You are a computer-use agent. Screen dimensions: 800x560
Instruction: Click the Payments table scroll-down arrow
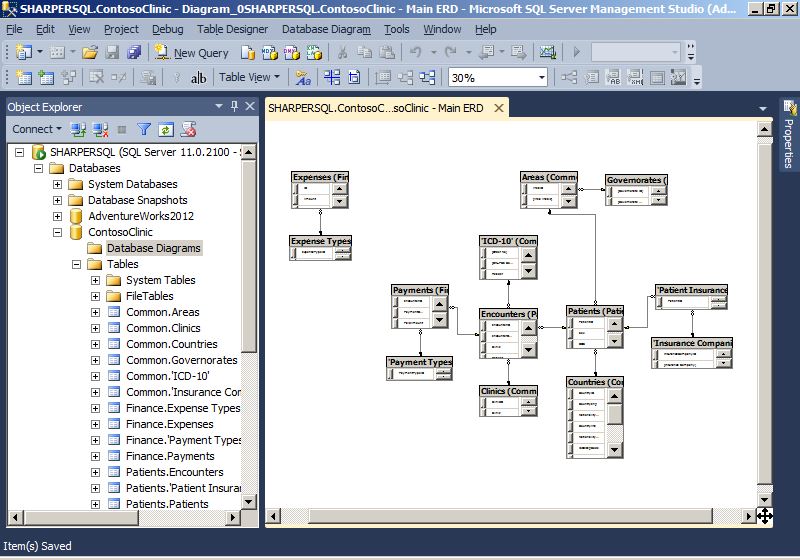click(x=440, y=320)
